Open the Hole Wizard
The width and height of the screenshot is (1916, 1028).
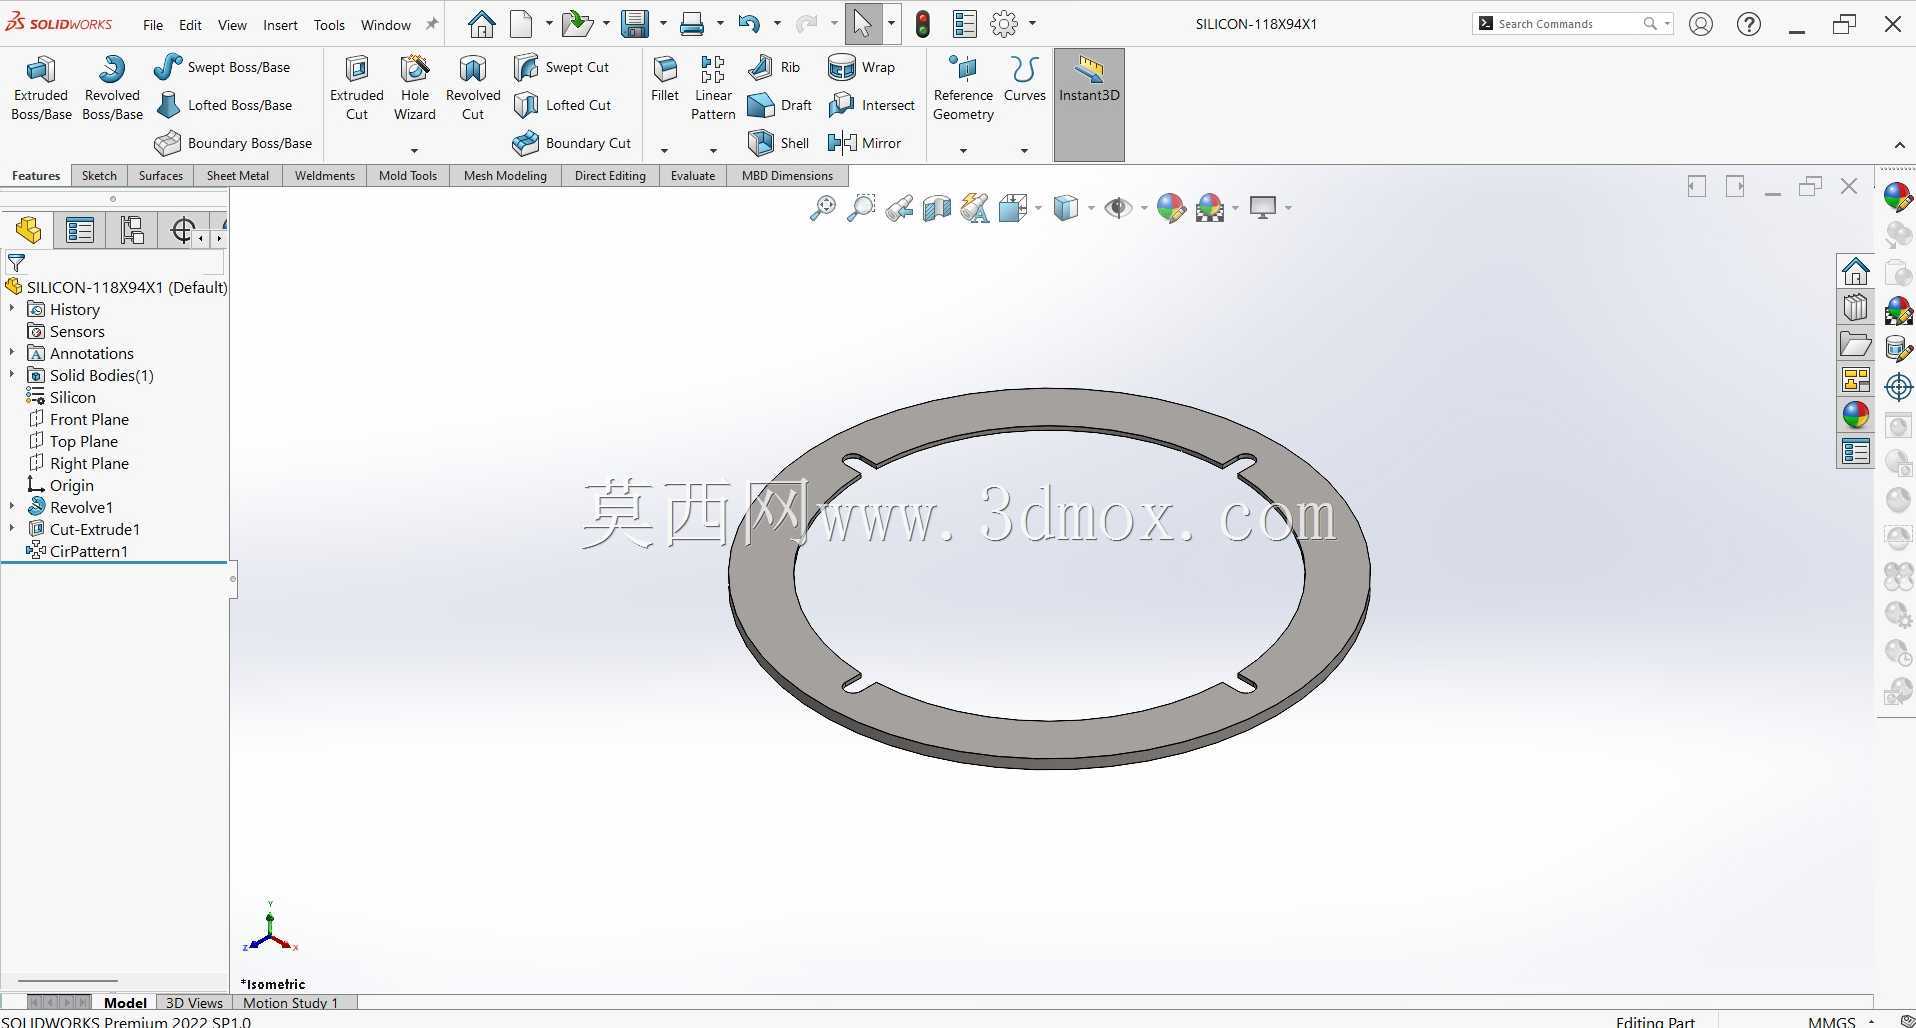[414, 88]
